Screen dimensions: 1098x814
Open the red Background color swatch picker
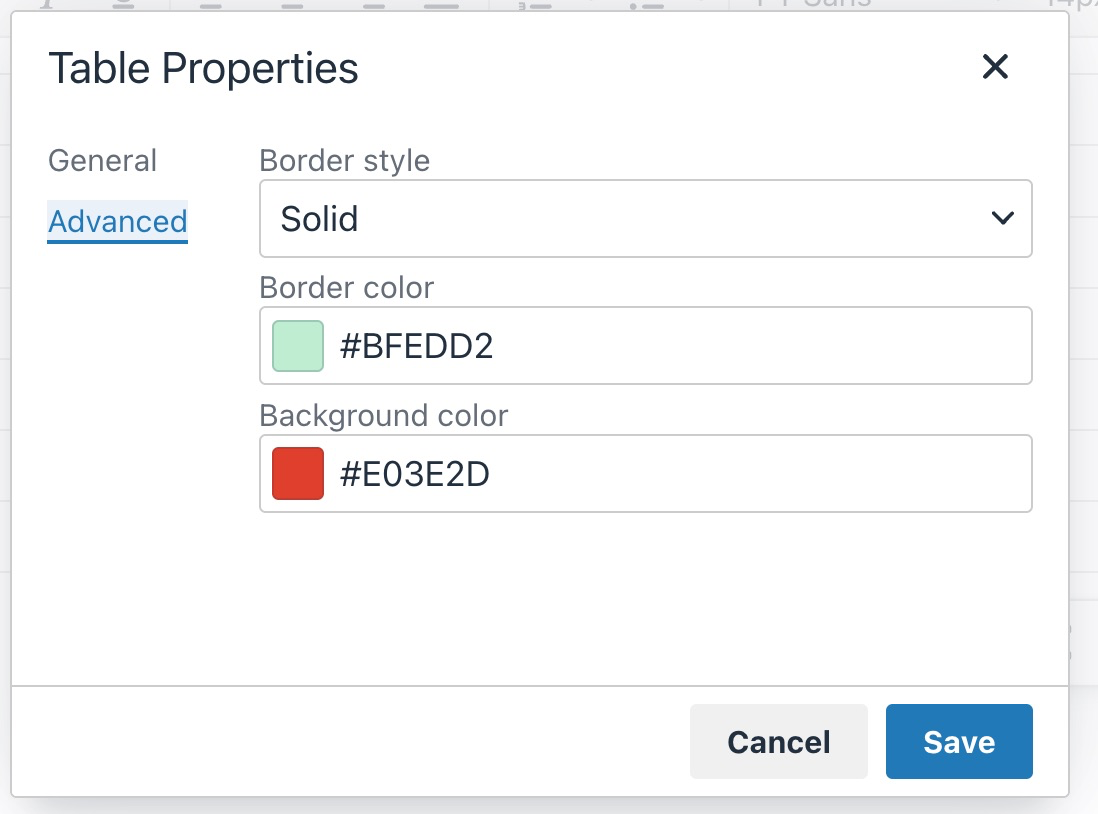point(298,474)
